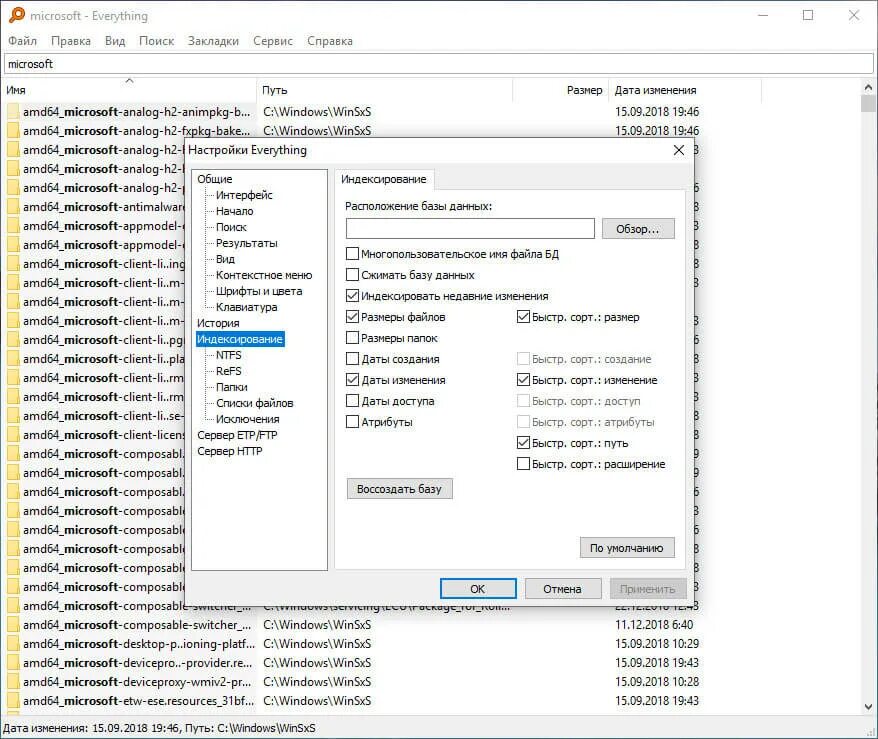Screen dimensions: 878x739
Task: Select Шрифты и цвета in settings tree
Action: coord(259,291)
